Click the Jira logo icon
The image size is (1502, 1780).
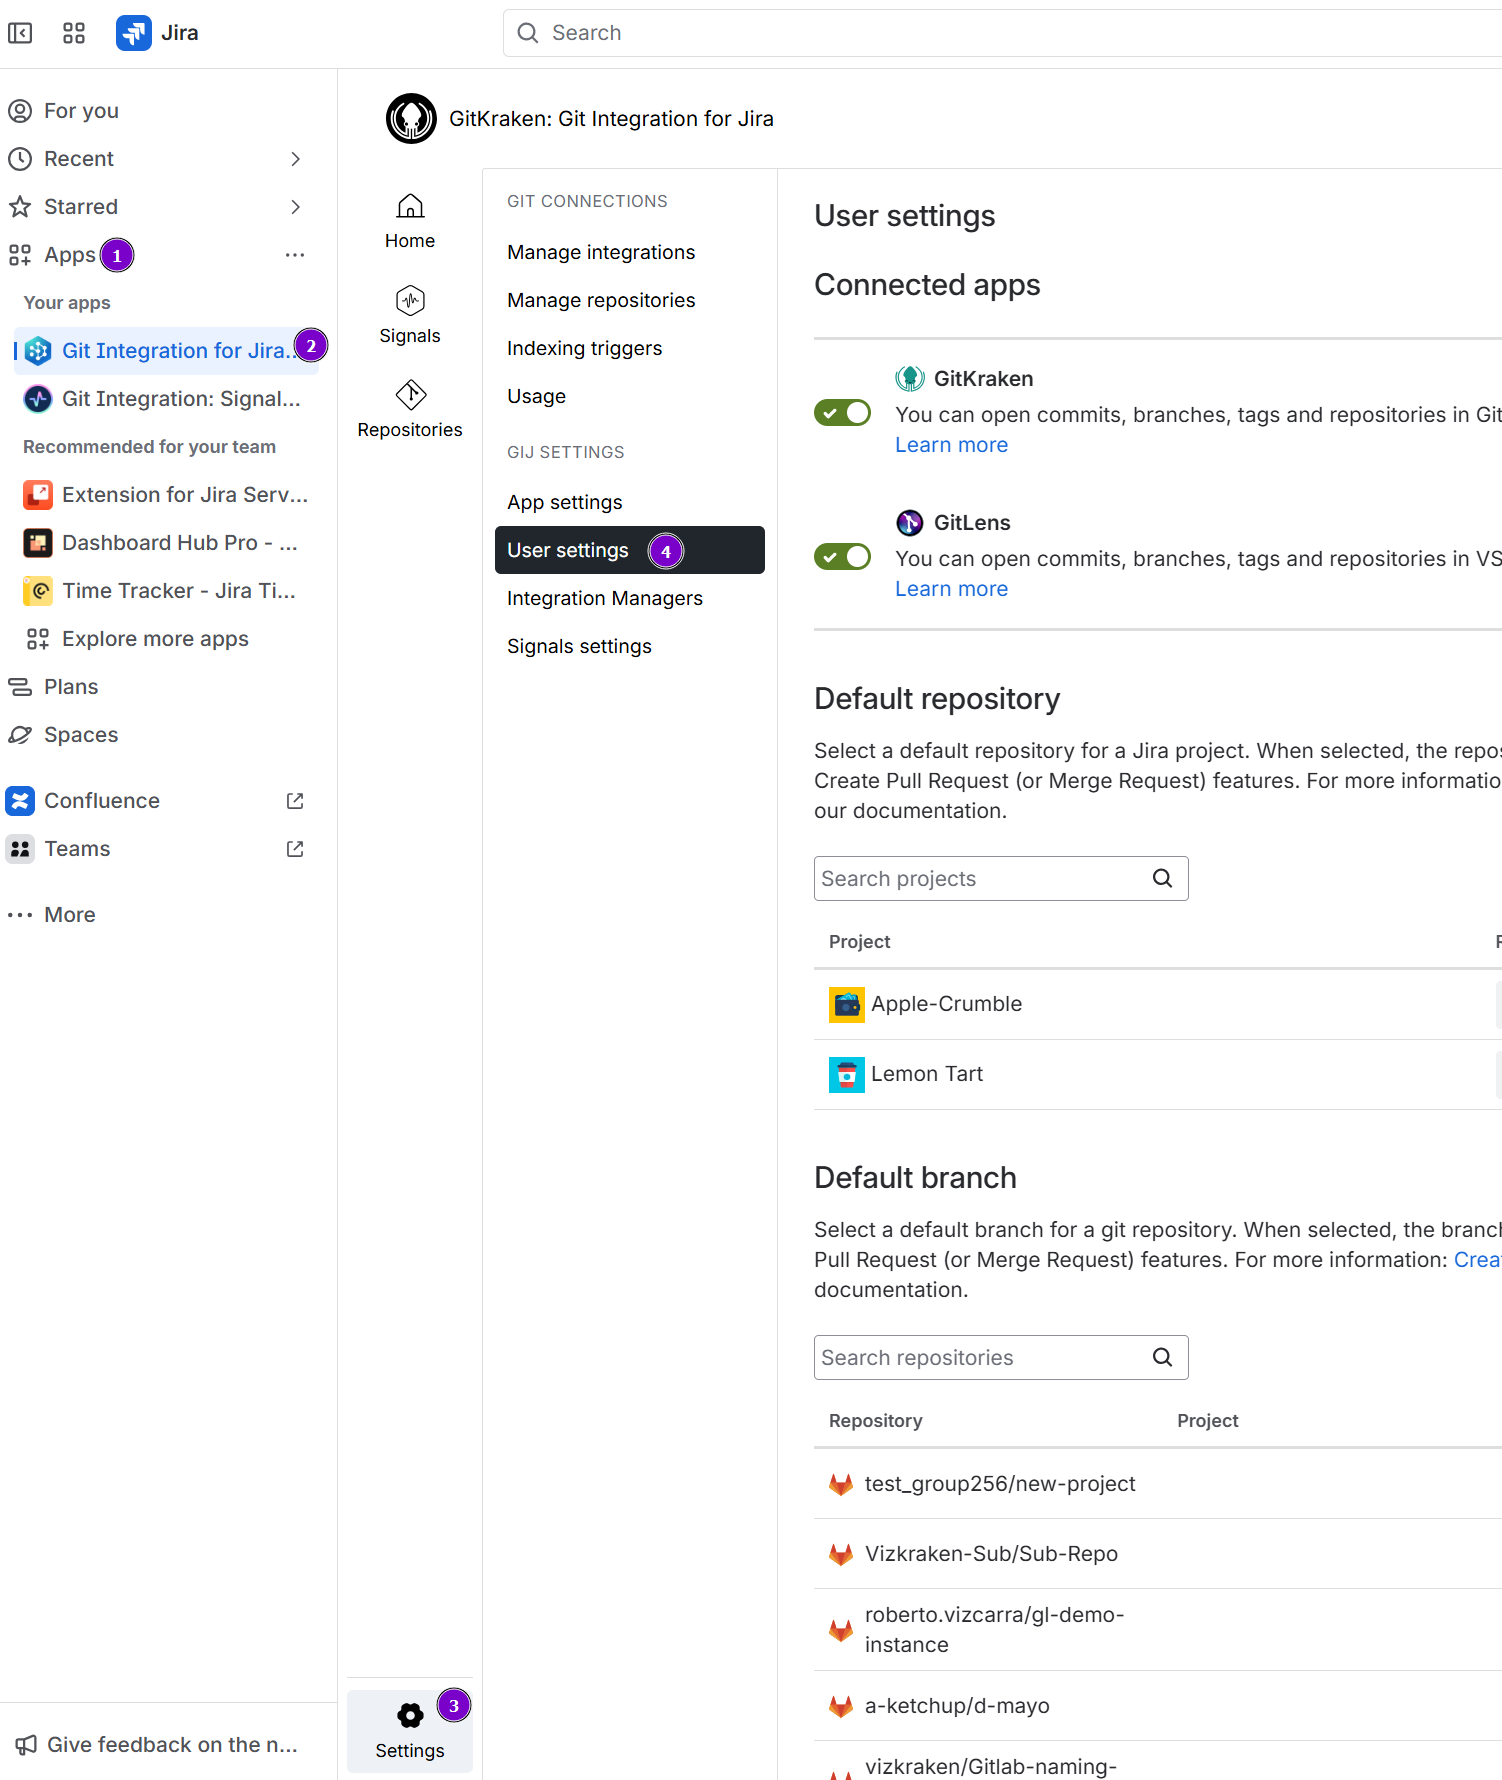point(134,33)
